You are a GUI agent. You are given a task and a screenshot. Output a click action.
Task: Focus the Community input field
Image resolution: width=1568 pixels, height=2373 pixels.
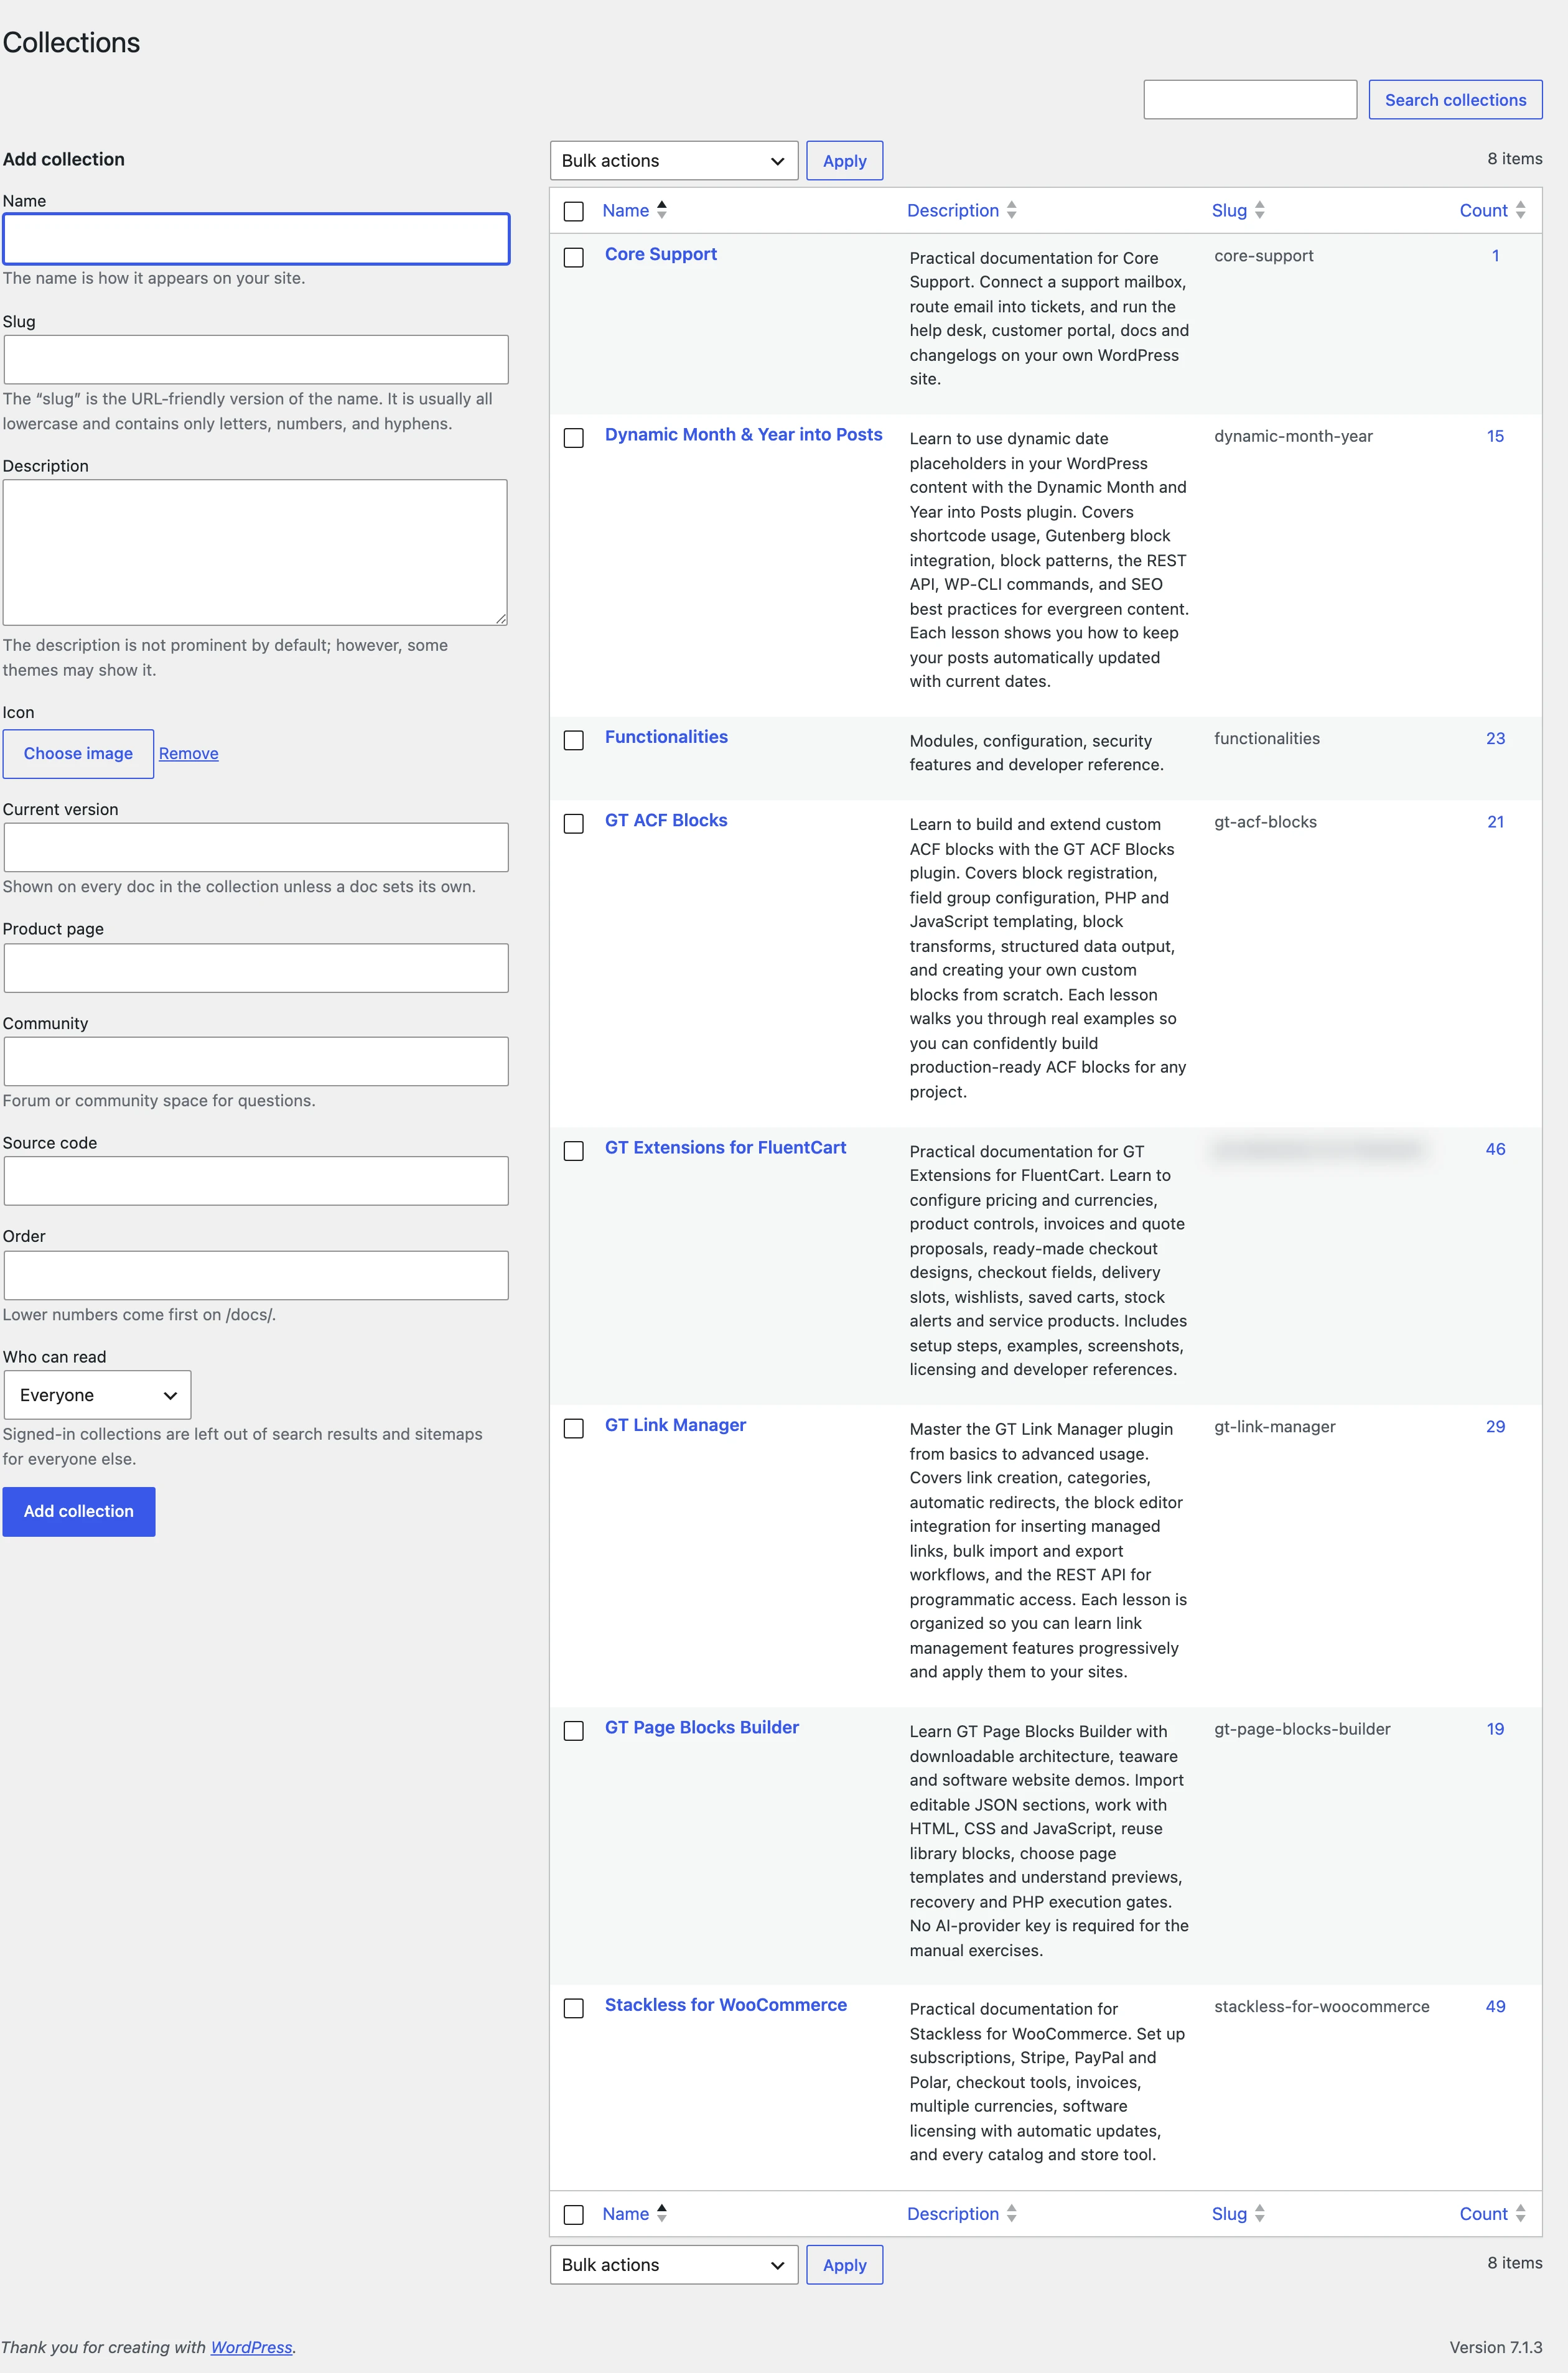[256, 1061]
